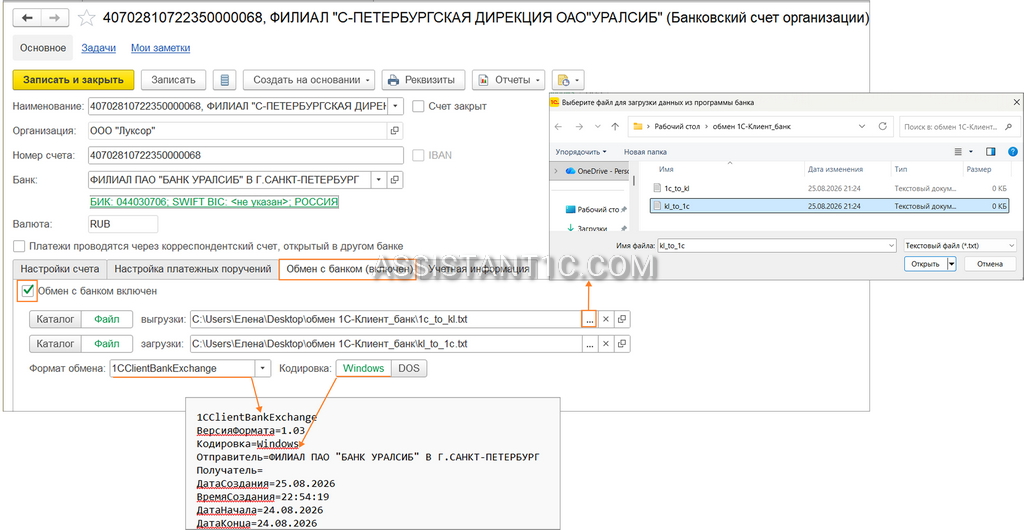
Task: Open help in the file dialog
Action: 1013,151
